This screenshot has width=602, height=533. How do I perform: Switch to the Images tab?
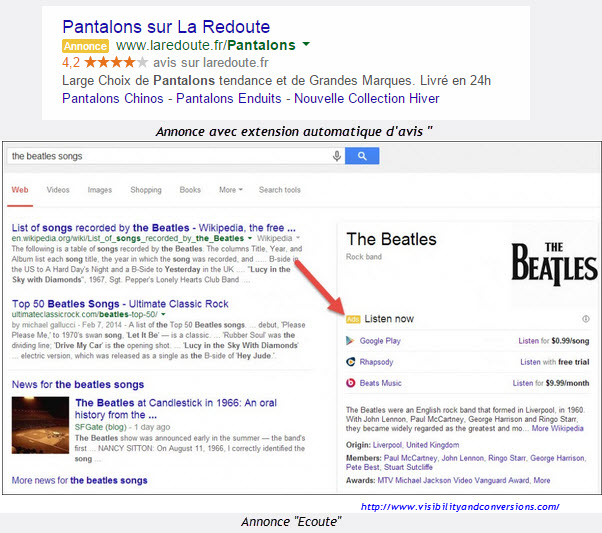[99, 190]
